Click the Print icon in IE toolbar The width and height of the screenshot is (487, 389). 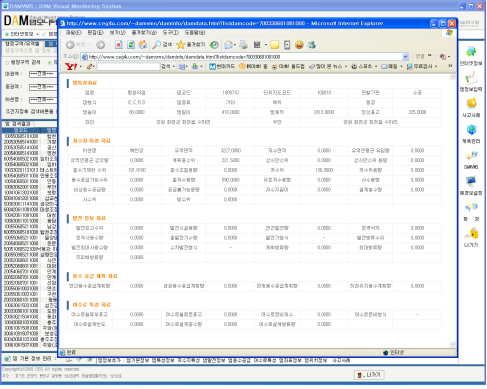click(243, 45)
